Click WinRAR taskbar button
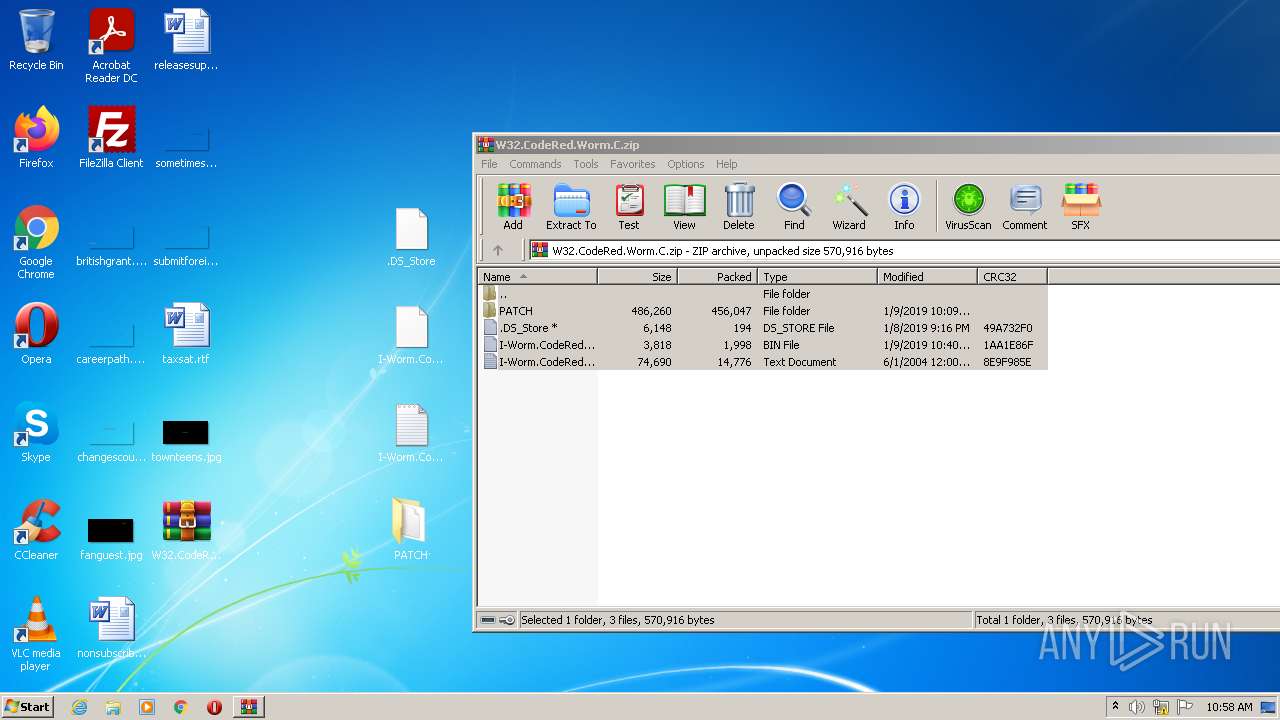The width and height of the screenshot is (1280, 720). point(248,707)
